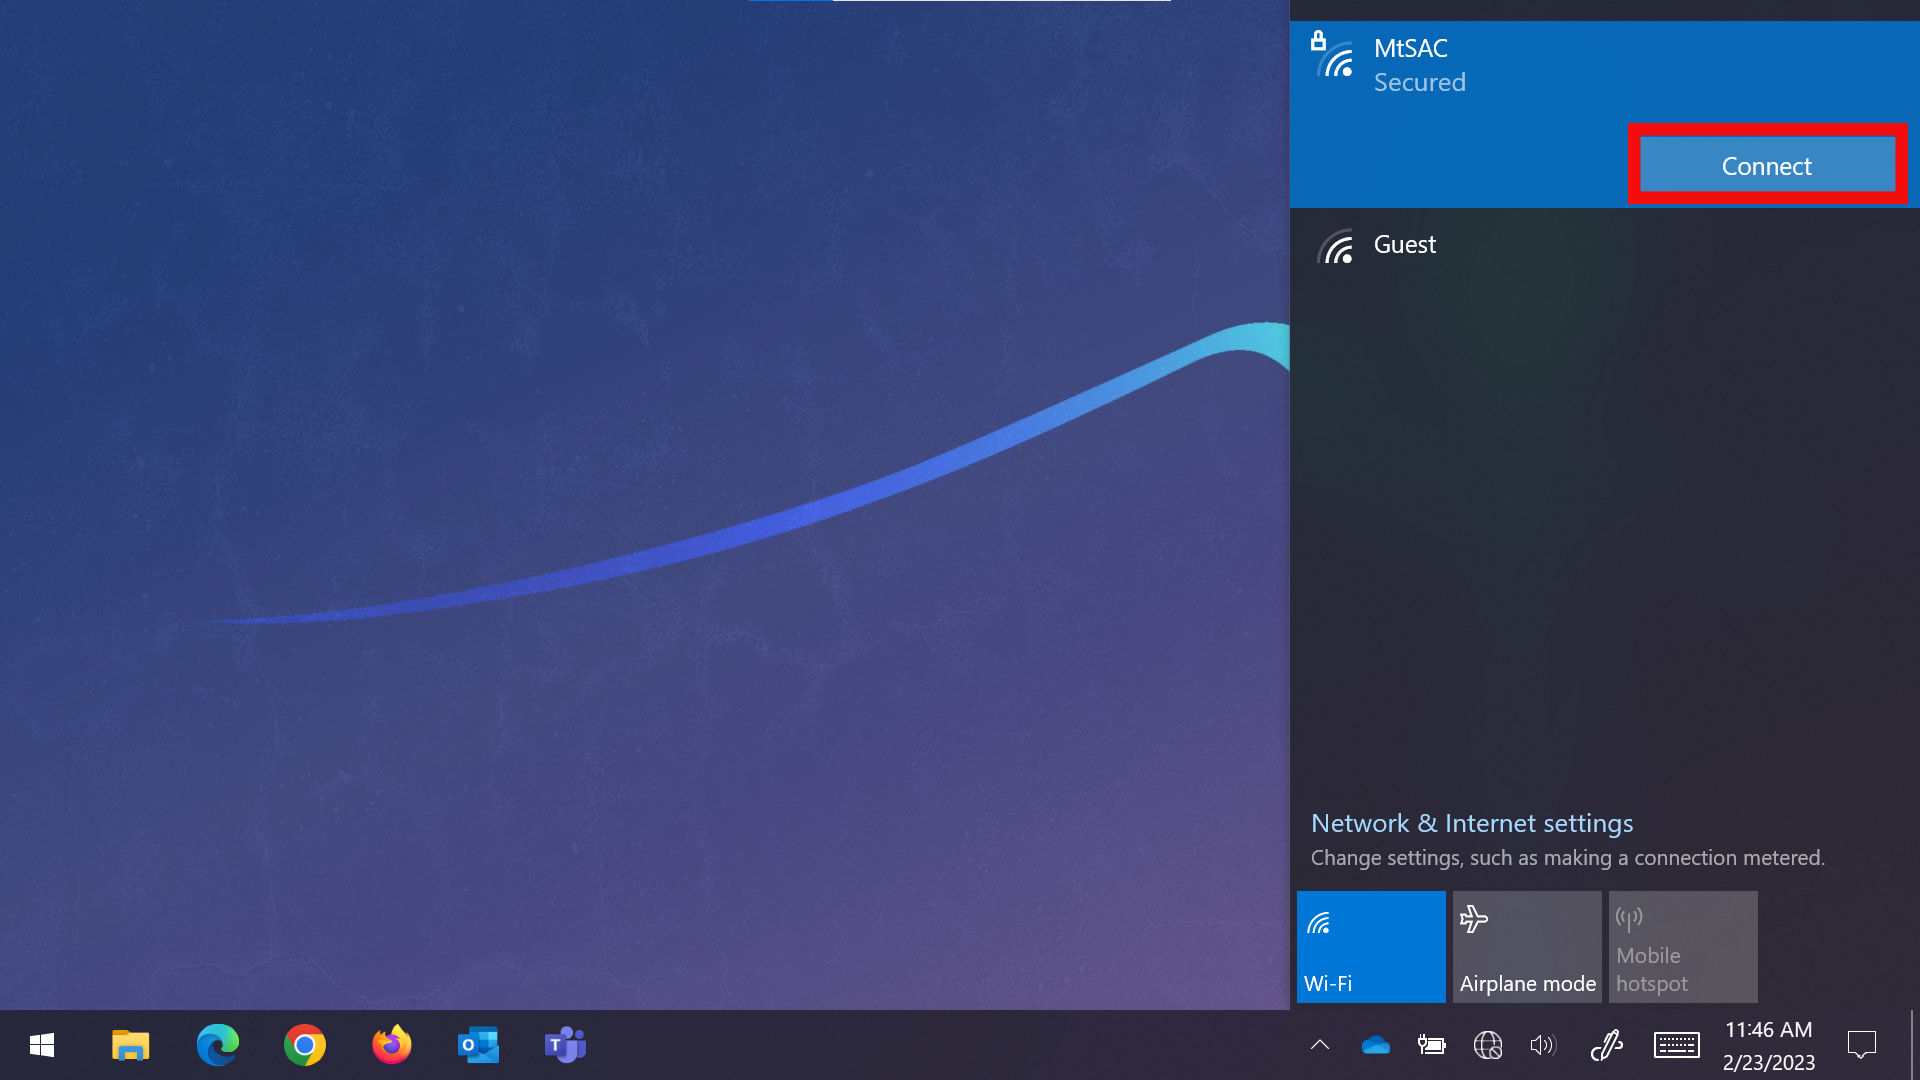Open File Explorer from the taskbar
The width and height of the screenshot is (1920, 1080).
click(130, 1045)
